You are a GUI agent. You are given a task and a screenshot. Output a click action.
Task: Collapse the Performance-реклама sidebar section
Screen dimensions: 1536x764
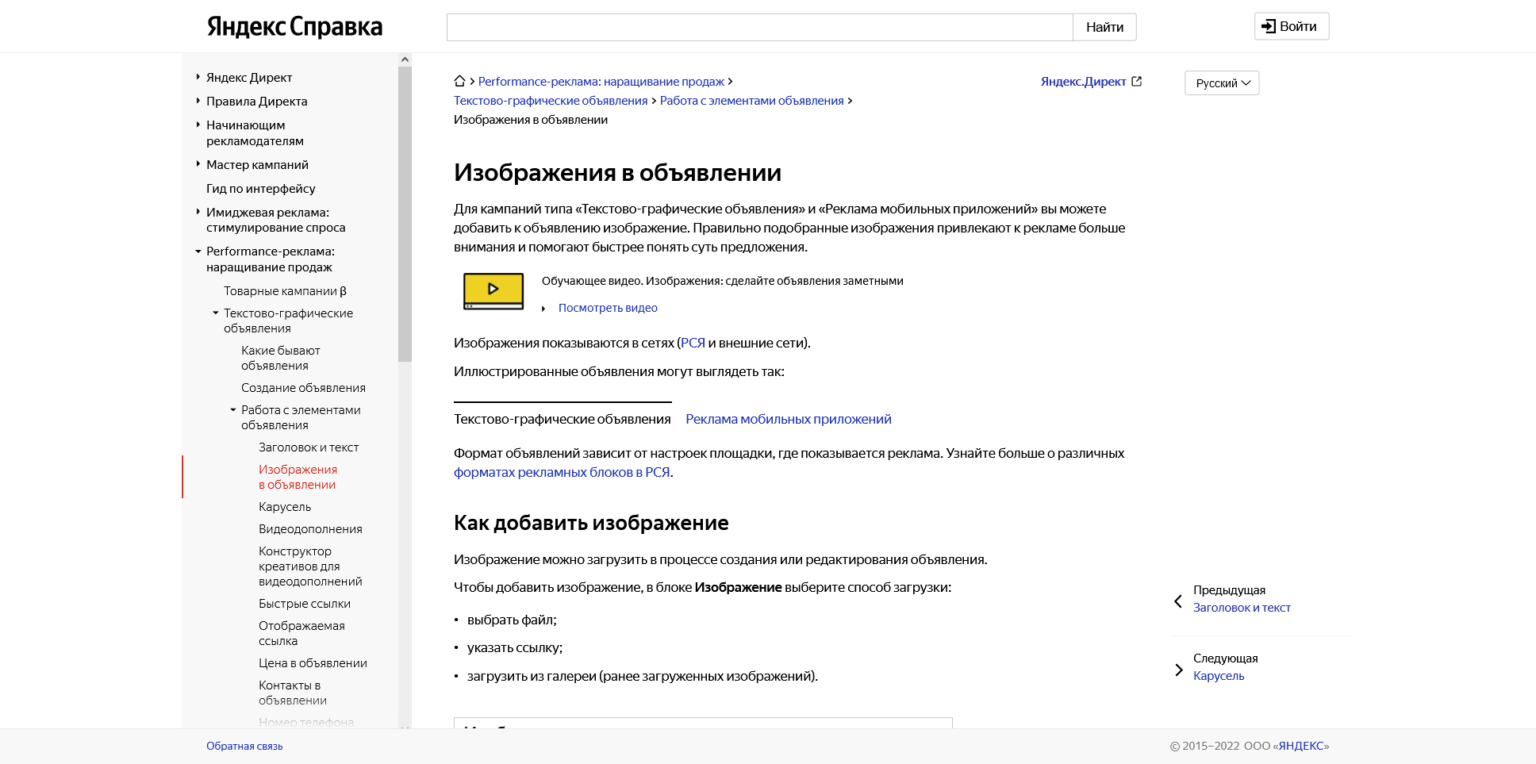[x=198, y=251]
